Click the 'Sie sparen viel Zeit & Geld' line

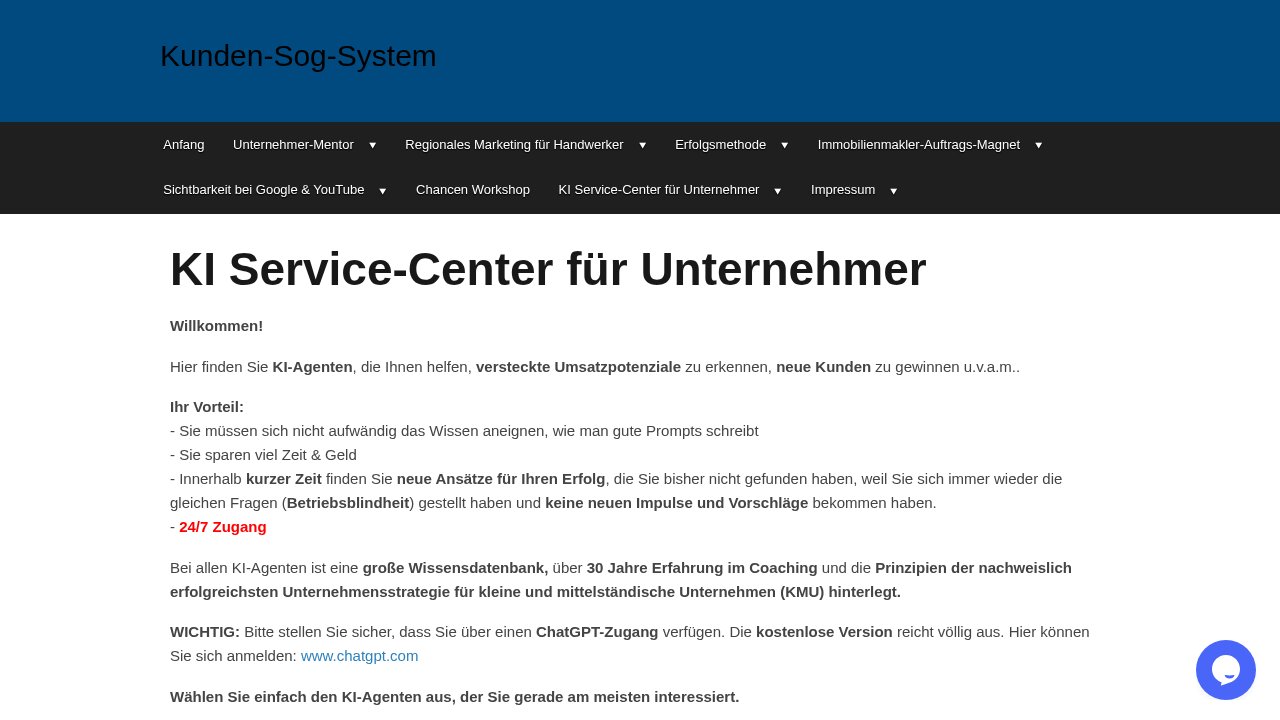[x=264, y=455]
